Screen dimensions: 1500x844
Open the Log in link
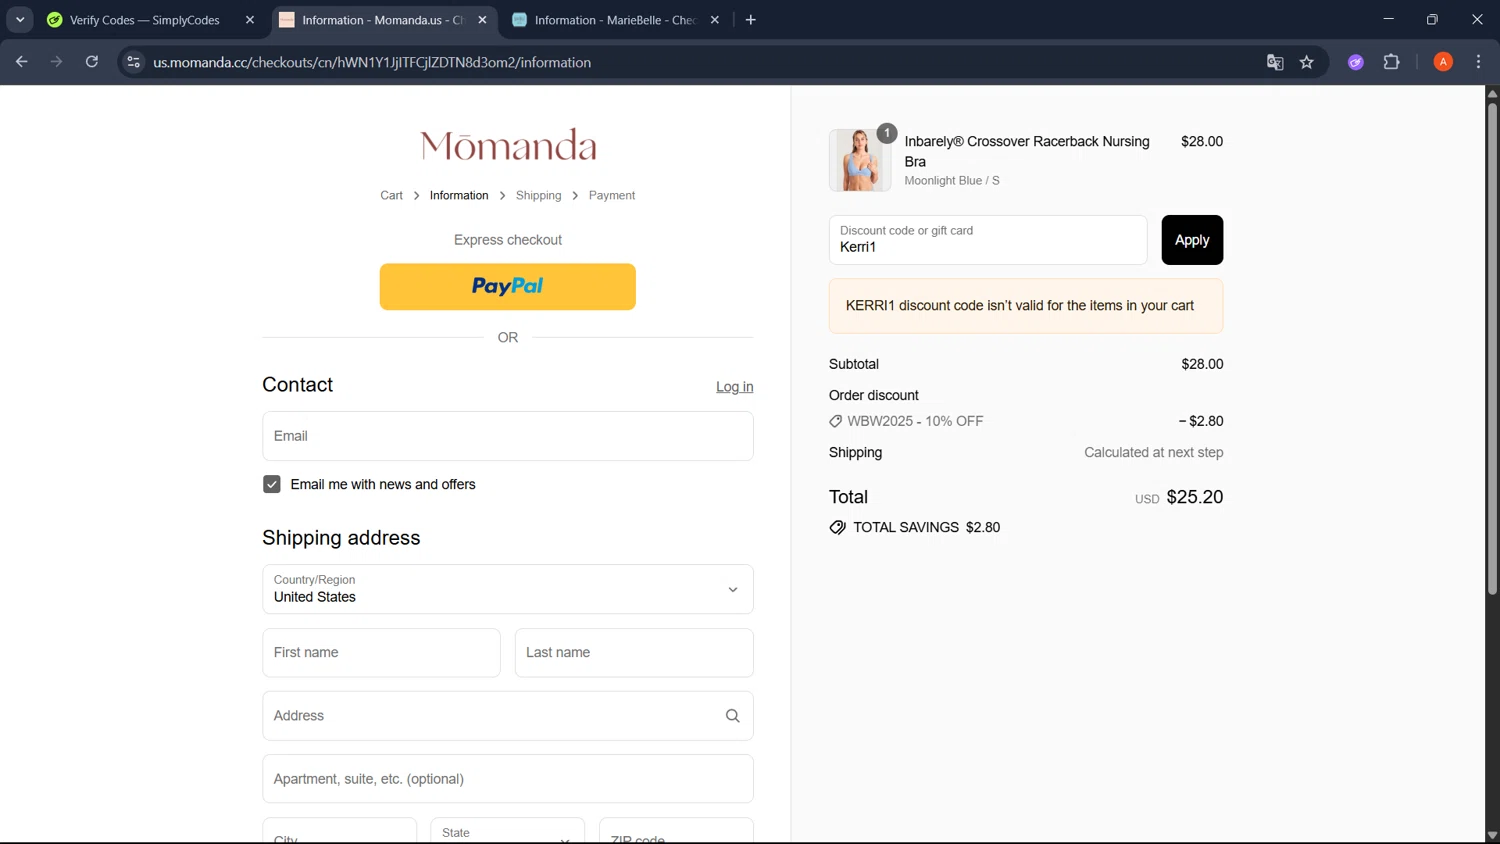[x=734, y=387]
